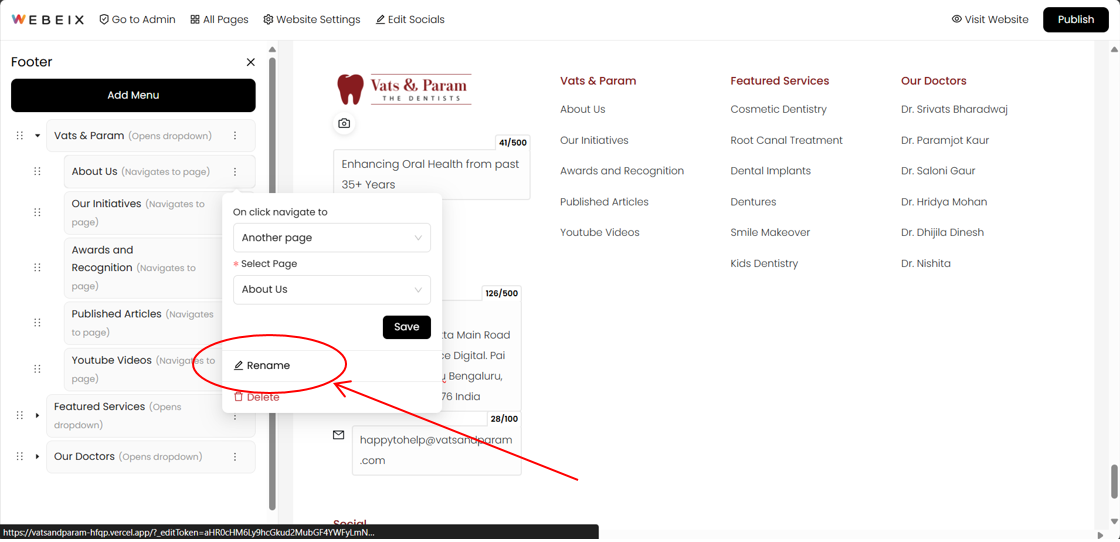This screenshot has height=542, width=1120.
Task: Click the Featured Services column heading
Action: [x=779, y=81]
